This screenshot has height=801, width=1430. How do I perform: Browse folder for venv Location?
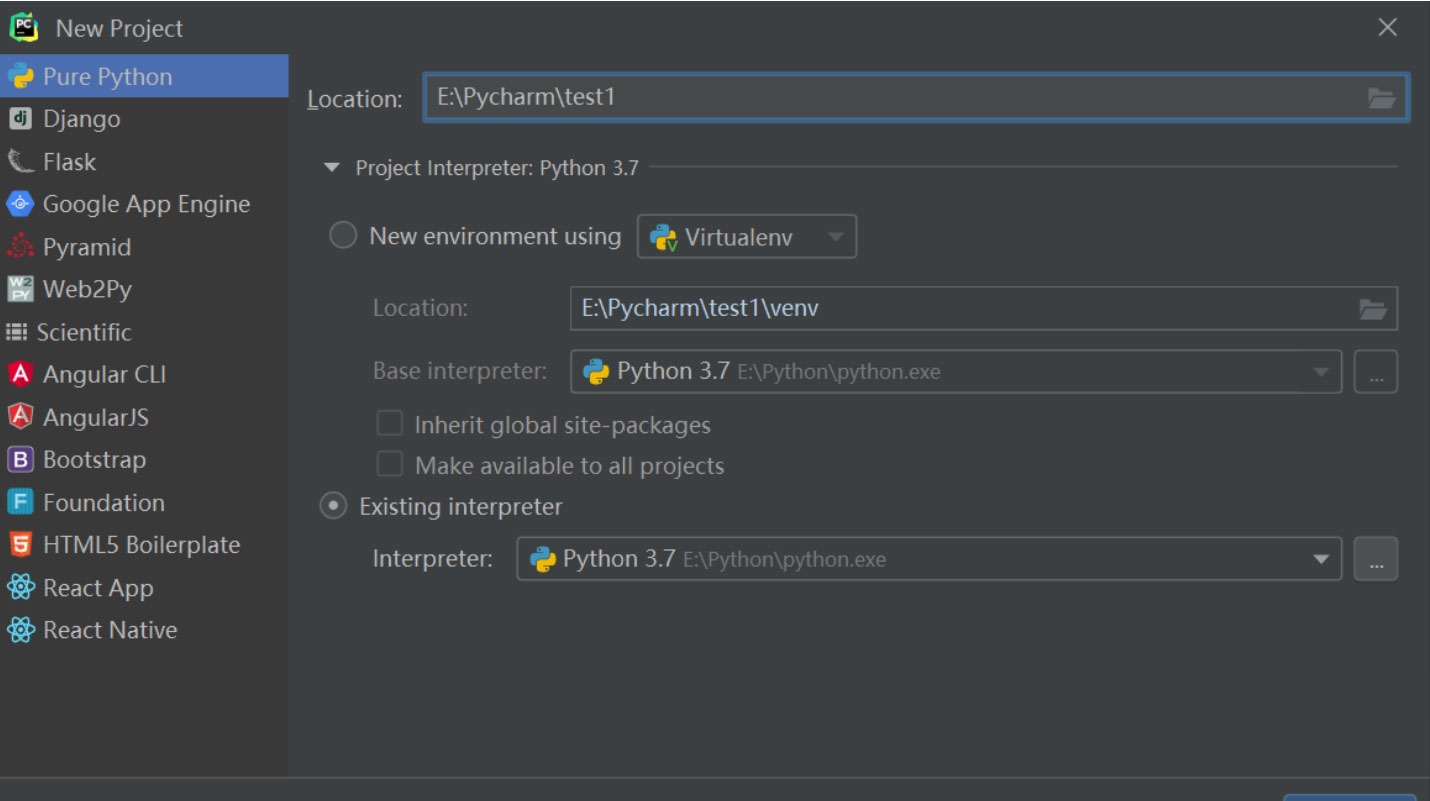click(1373, 309)
